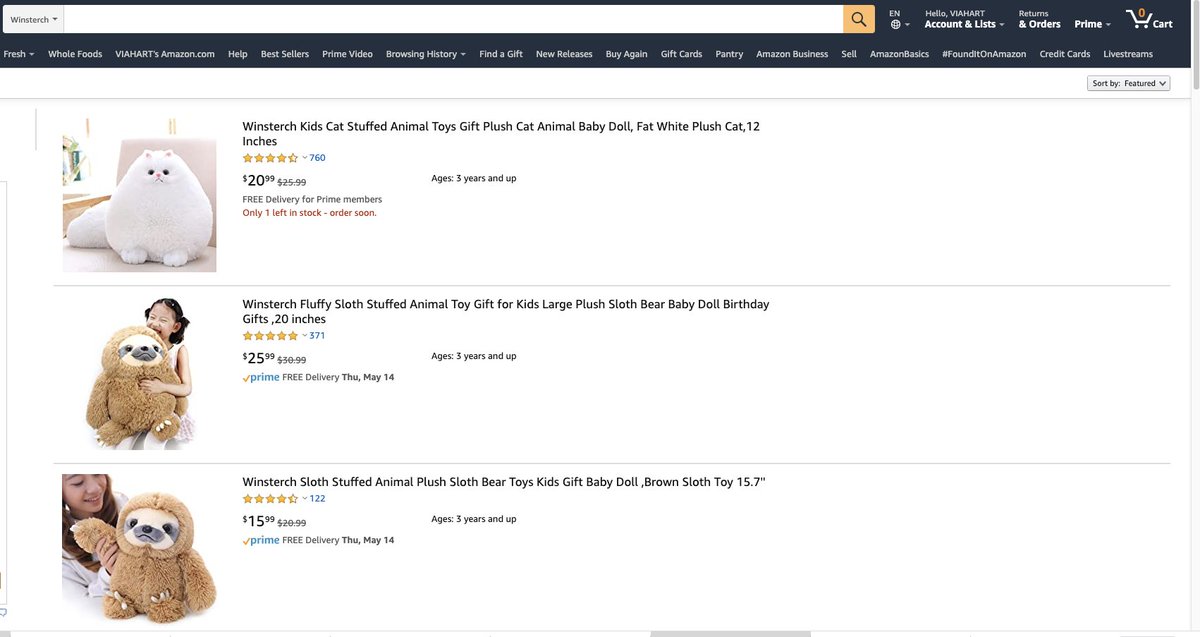Viewport: 1200px width, 637px height.
Task: Open Livestreams
Action: tap(1128, 54)
